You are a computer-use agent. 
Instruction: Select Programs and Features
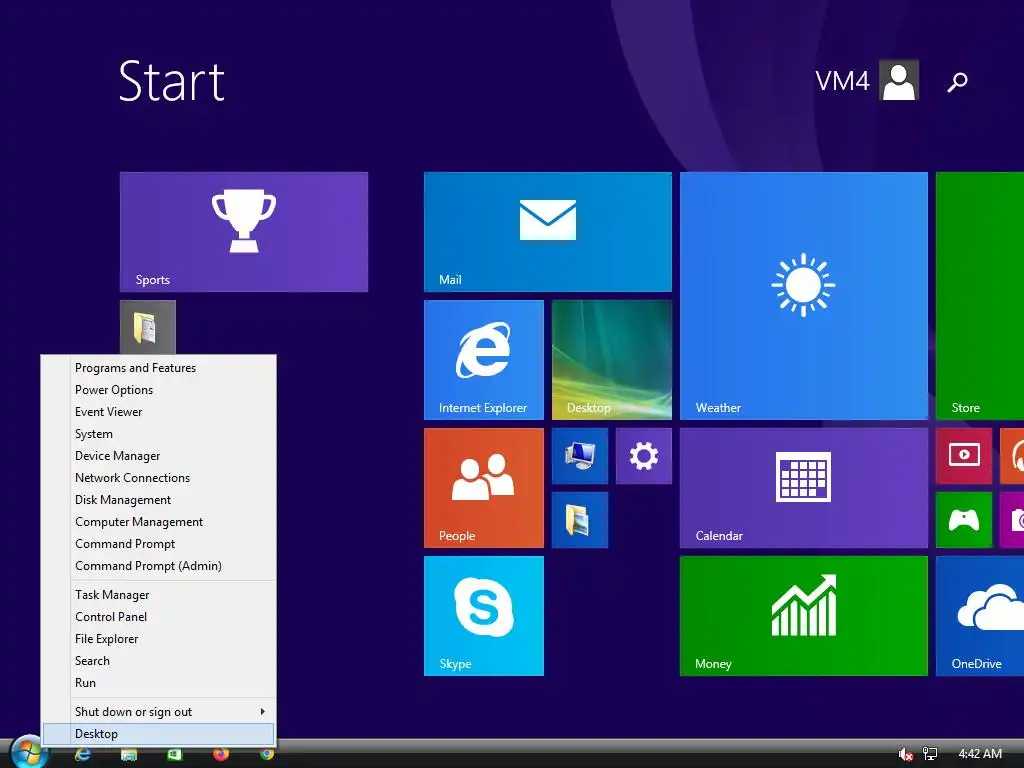(159, 368)
